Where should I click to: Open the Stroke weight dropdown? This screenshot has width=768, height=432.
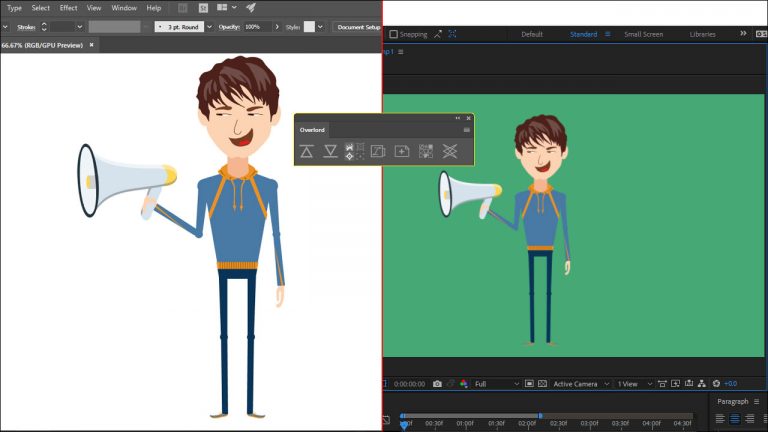pos(79,27)
